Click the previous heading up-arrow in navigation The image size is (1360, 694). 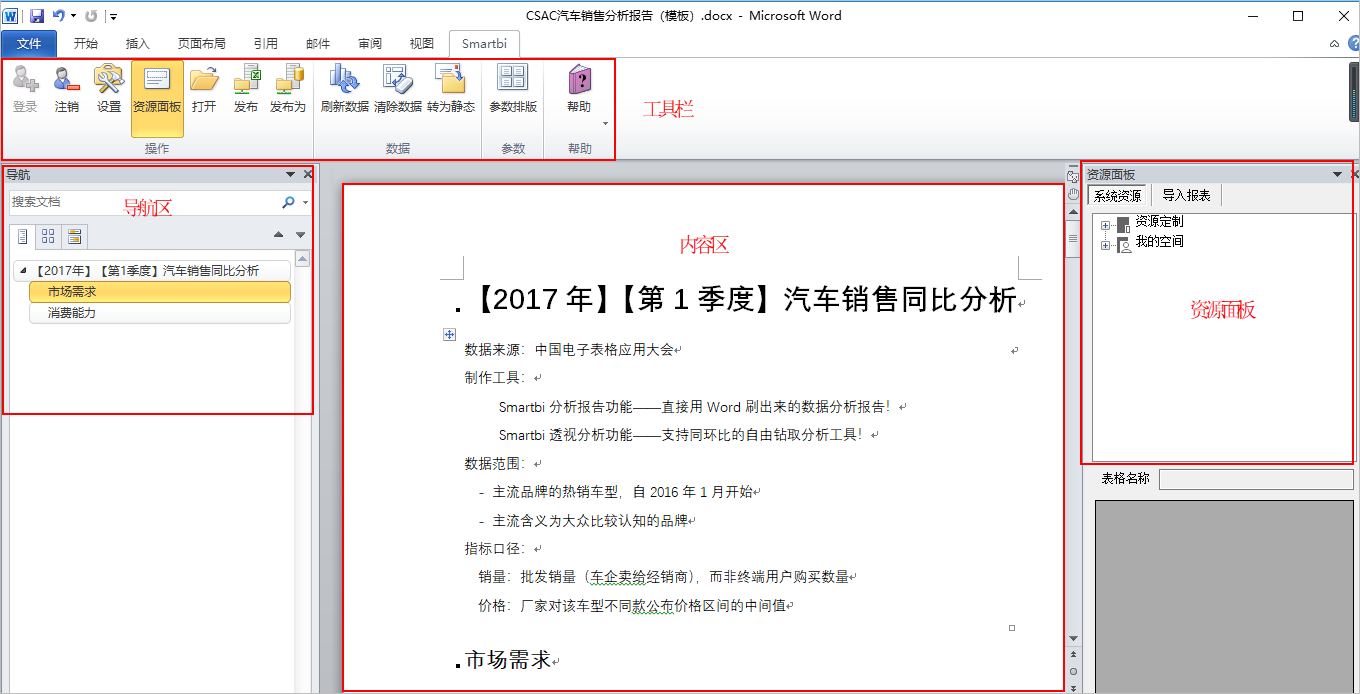[x=279, y=235]
